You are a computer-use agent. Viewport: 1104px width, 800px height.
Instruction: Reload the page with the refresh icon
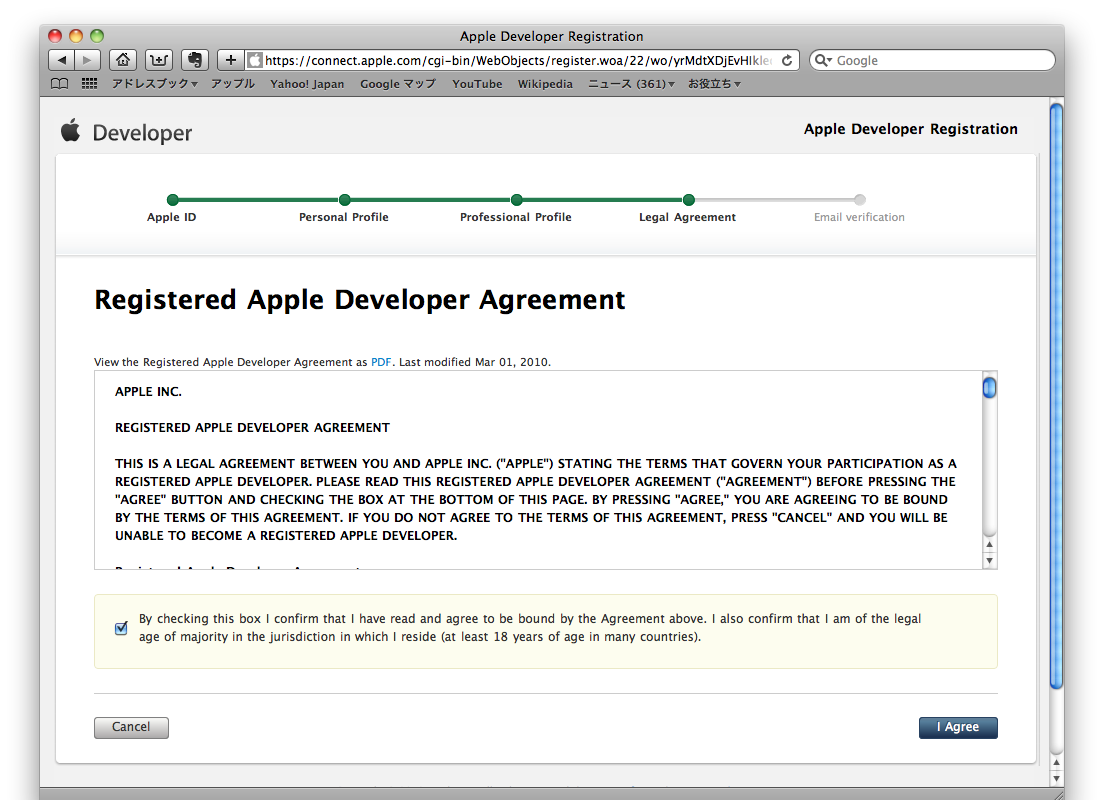pos(787,60)
